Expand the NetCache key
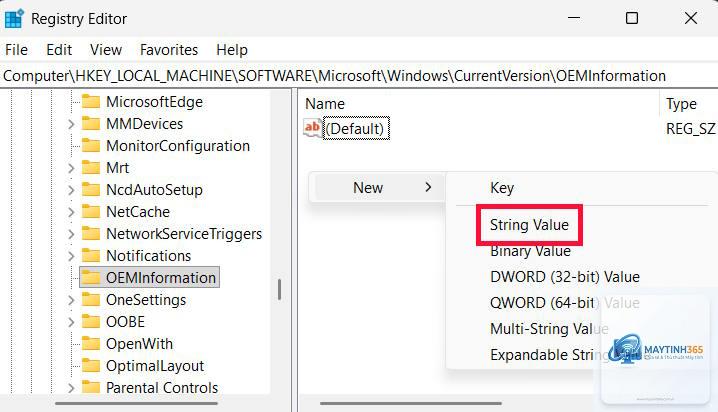718x412 pixels. pos(71,212)
